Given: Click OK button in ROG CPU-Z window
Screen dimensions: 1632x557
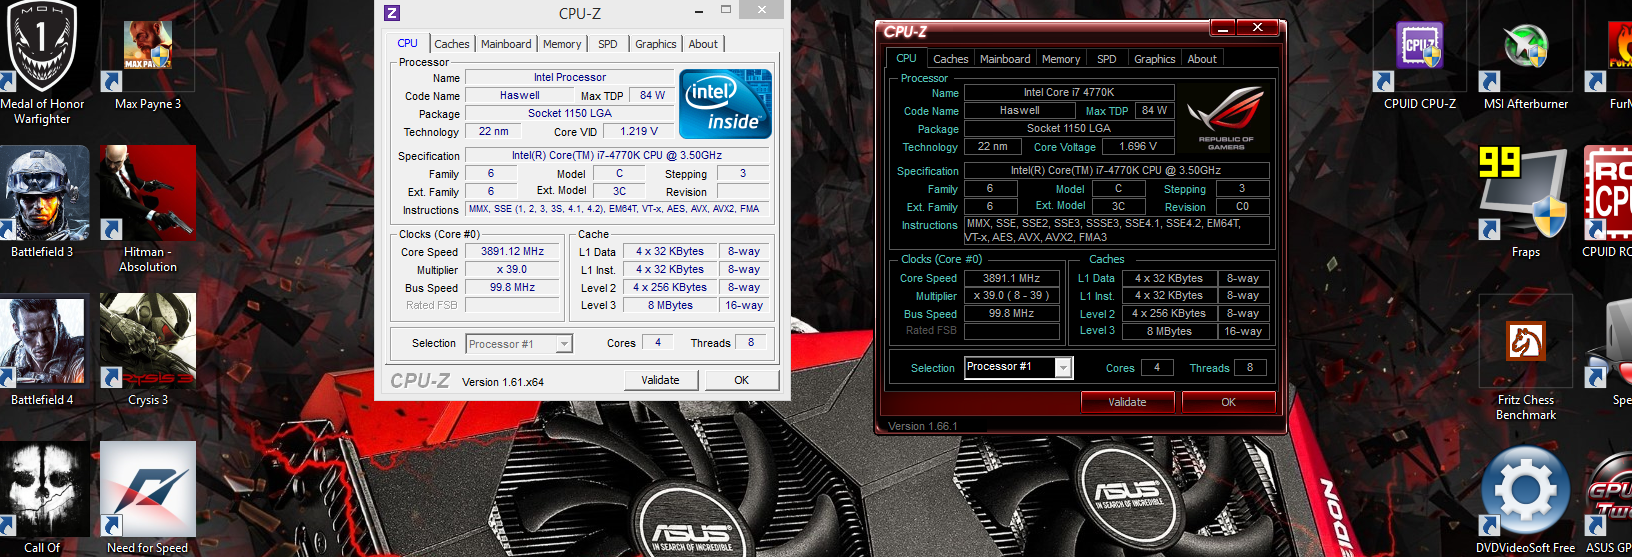Looking at the screenshot, I should pos(1228,402).
